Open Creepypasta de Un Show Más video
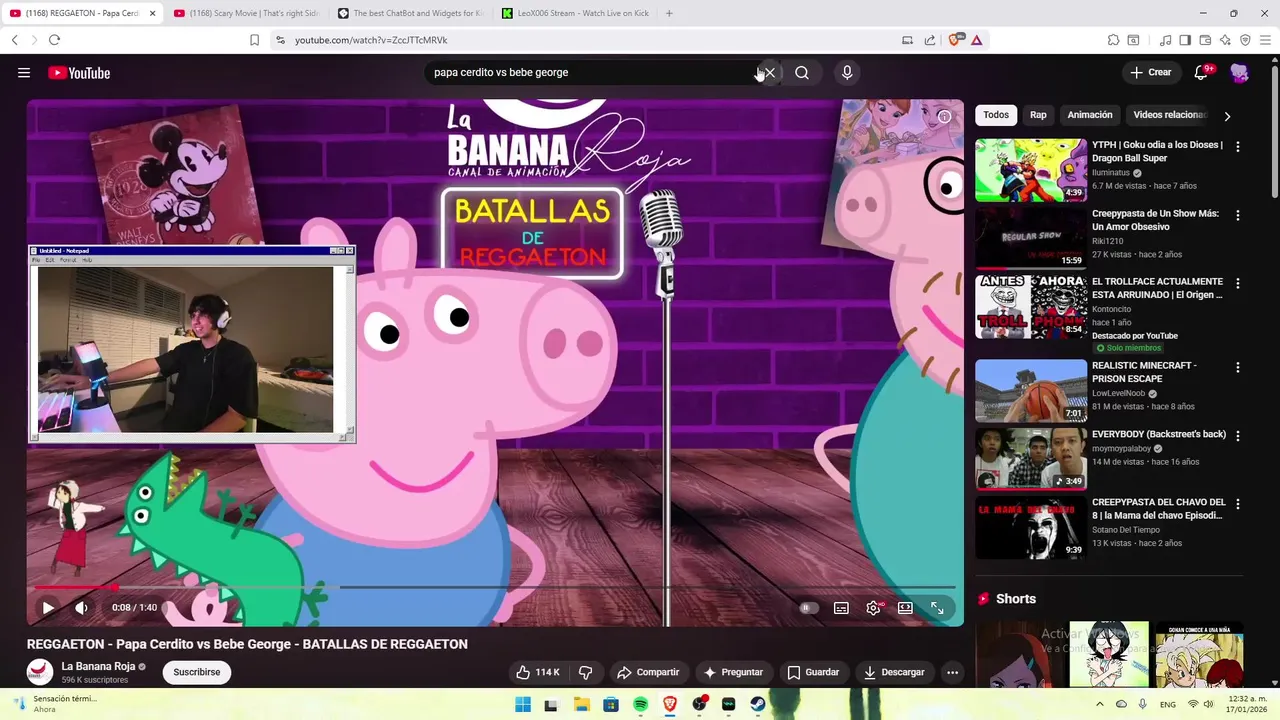Image resolution: width=1280 pixels, height=720 pixels. [1031, 238]
